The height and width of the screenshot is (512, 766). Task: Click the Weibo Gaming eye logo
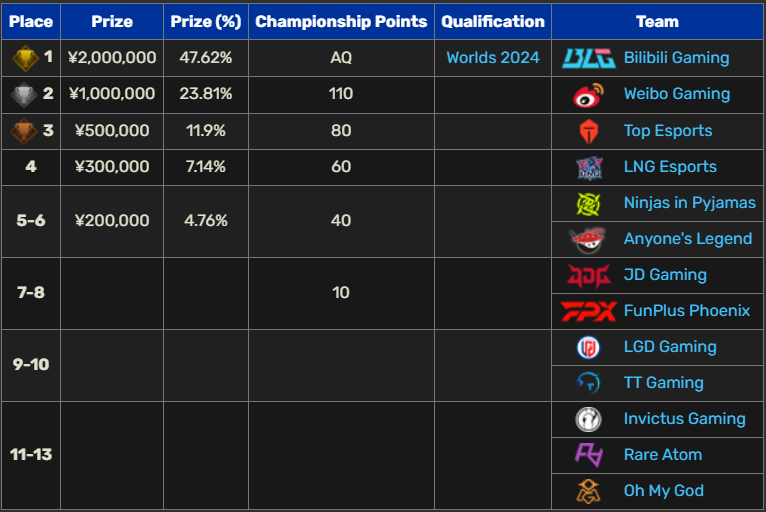coord(589,94)
